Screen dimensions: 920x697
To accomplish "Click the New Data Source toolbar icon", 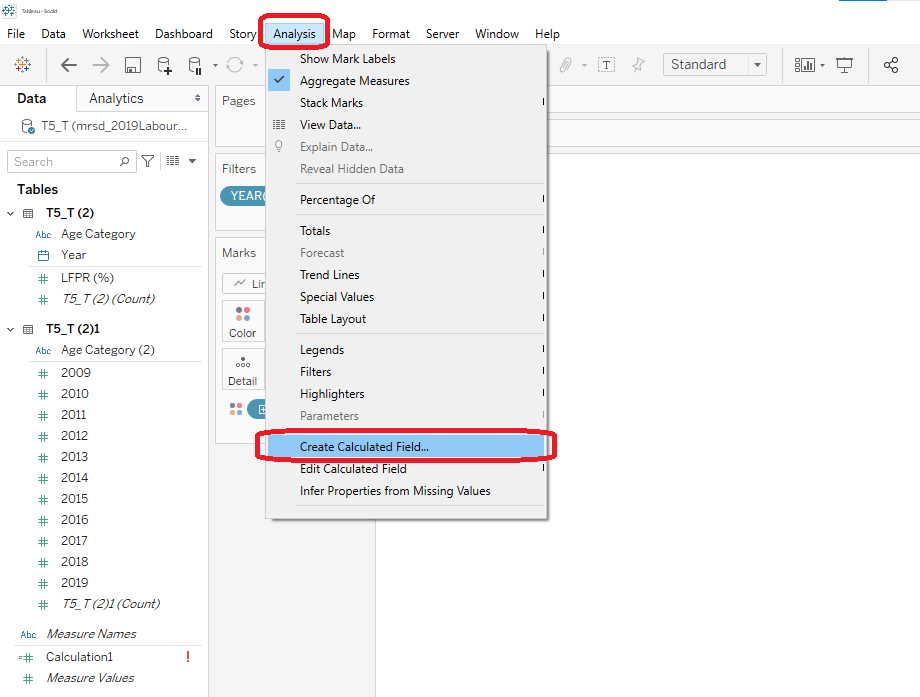I will click(164, 64).
